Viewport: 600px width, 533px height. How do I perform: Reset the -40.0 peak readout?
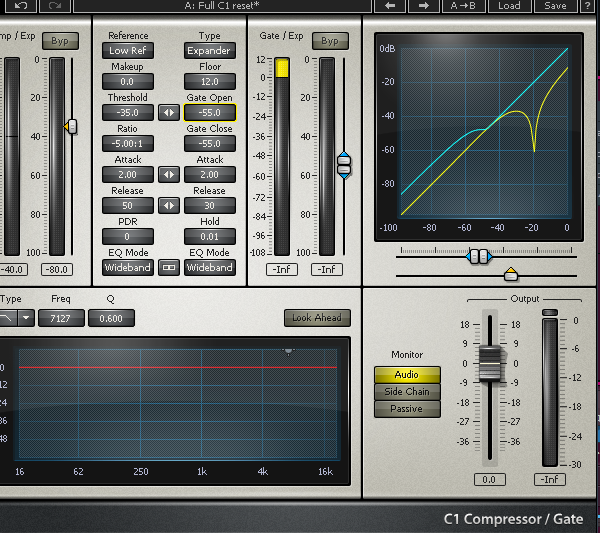pyautogui.click(x=13, y=269)
